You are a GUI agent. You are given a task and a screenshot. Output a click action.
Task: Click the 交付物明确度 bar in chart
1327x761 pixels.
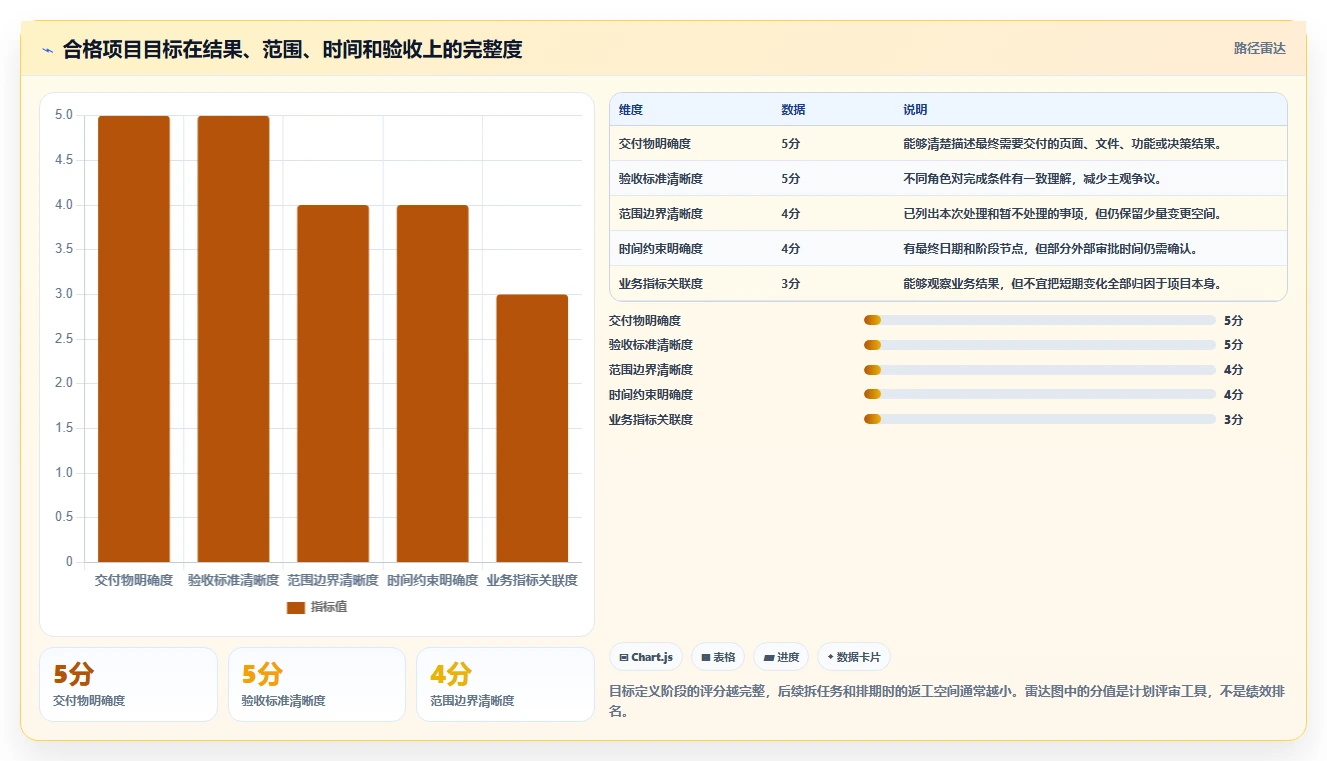(x=134, y=339)
